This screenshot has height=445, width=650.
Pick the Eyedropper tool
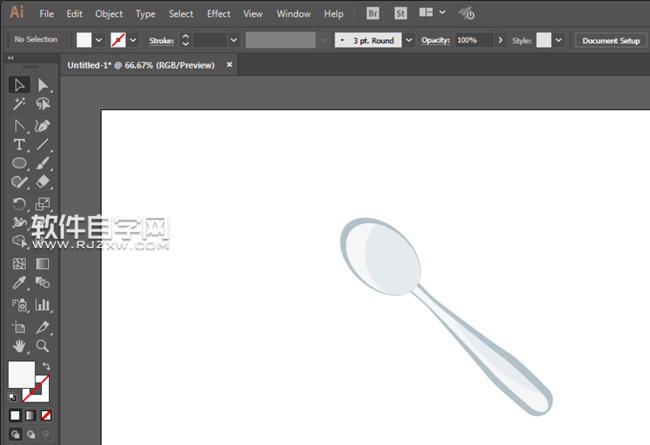coord(19,283)
